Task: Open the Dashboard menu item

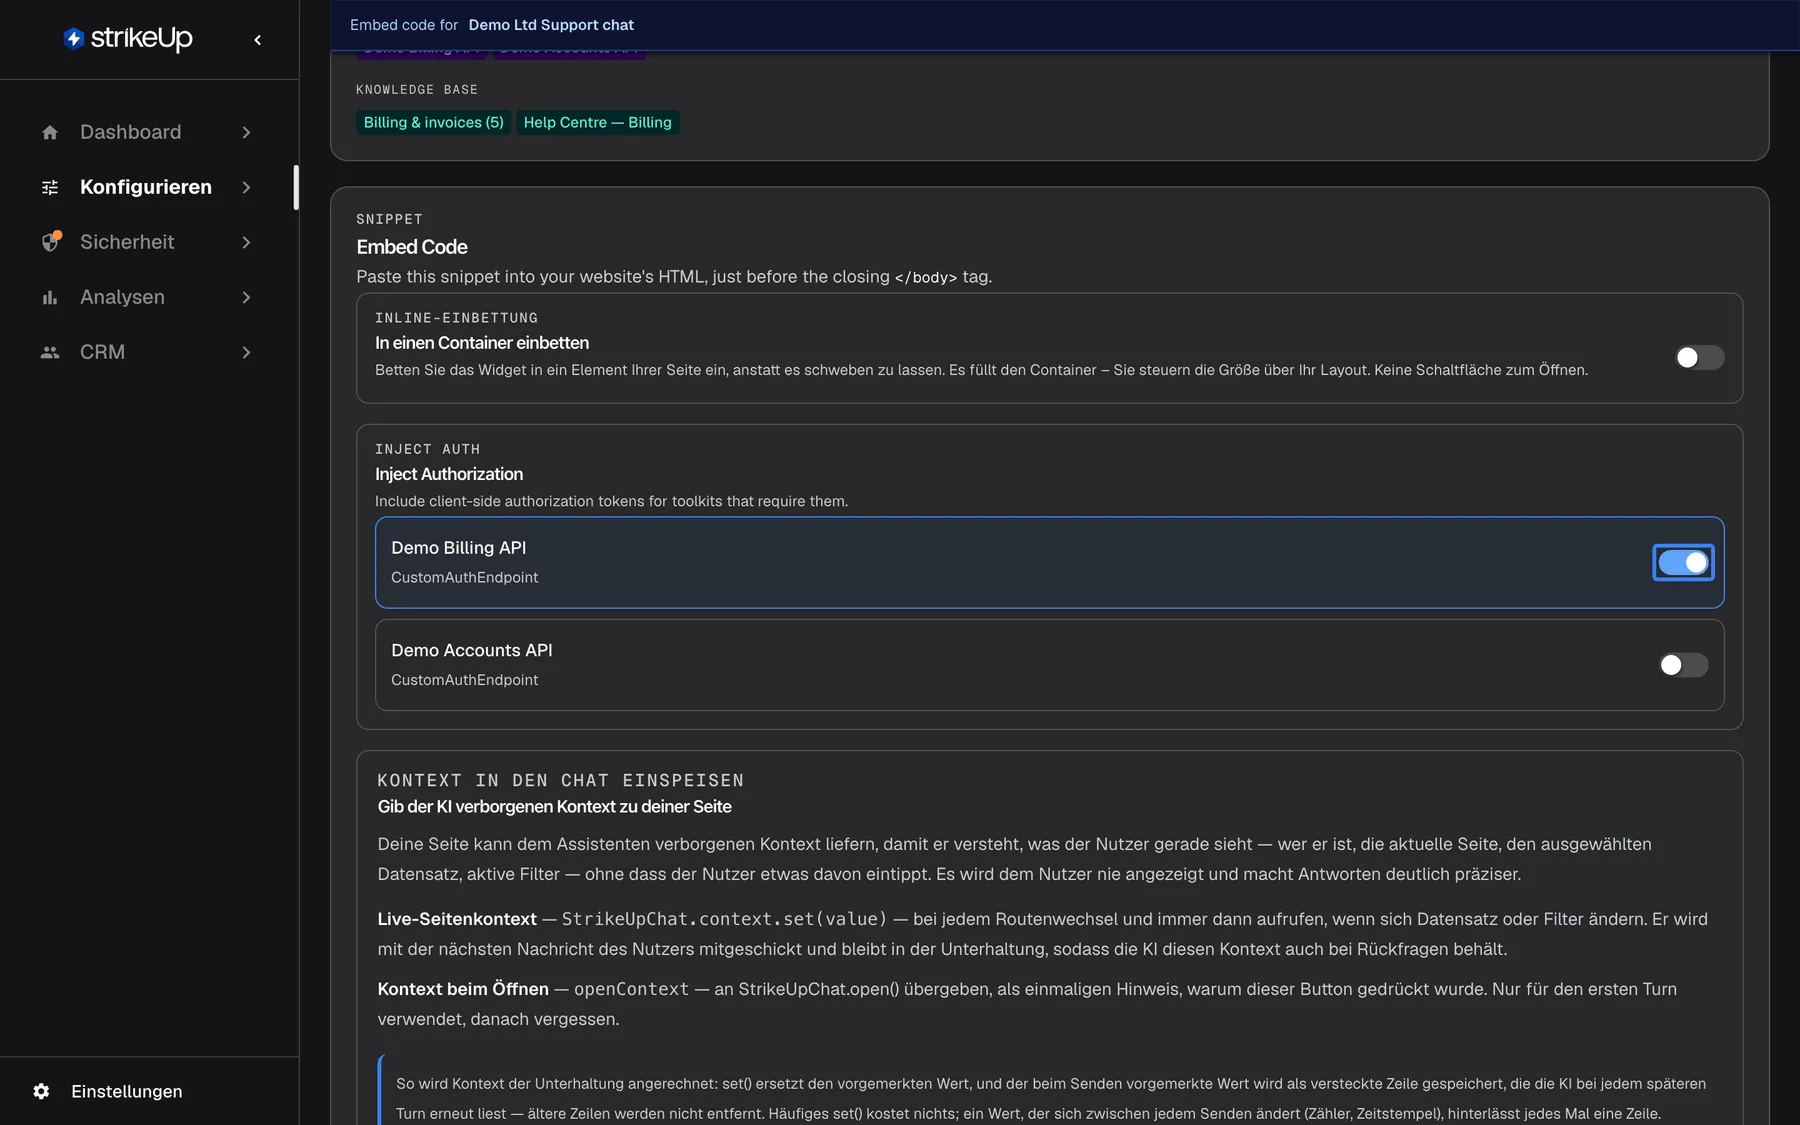Action: [x=149, y=132]
